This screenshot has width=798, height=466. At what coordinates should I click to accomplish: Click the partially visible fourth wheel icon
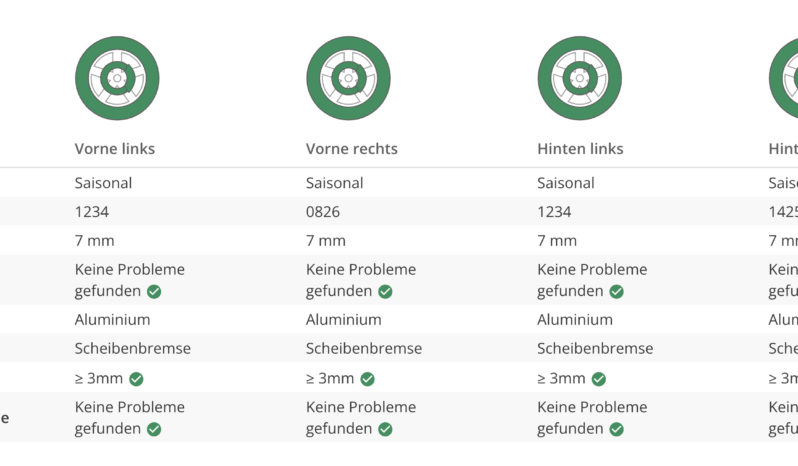coord(784,78)
